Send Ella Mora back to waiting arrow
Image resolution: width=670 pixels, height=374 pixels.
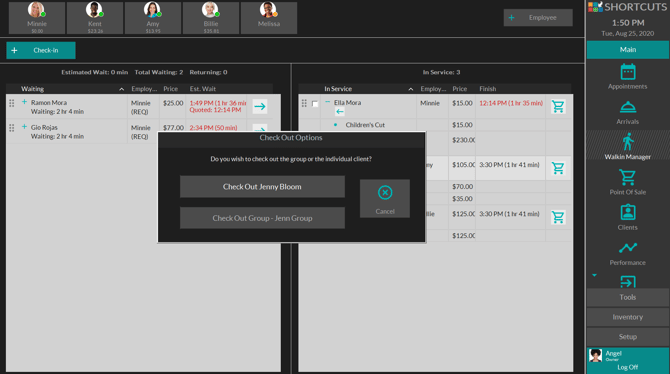point(340,112)
